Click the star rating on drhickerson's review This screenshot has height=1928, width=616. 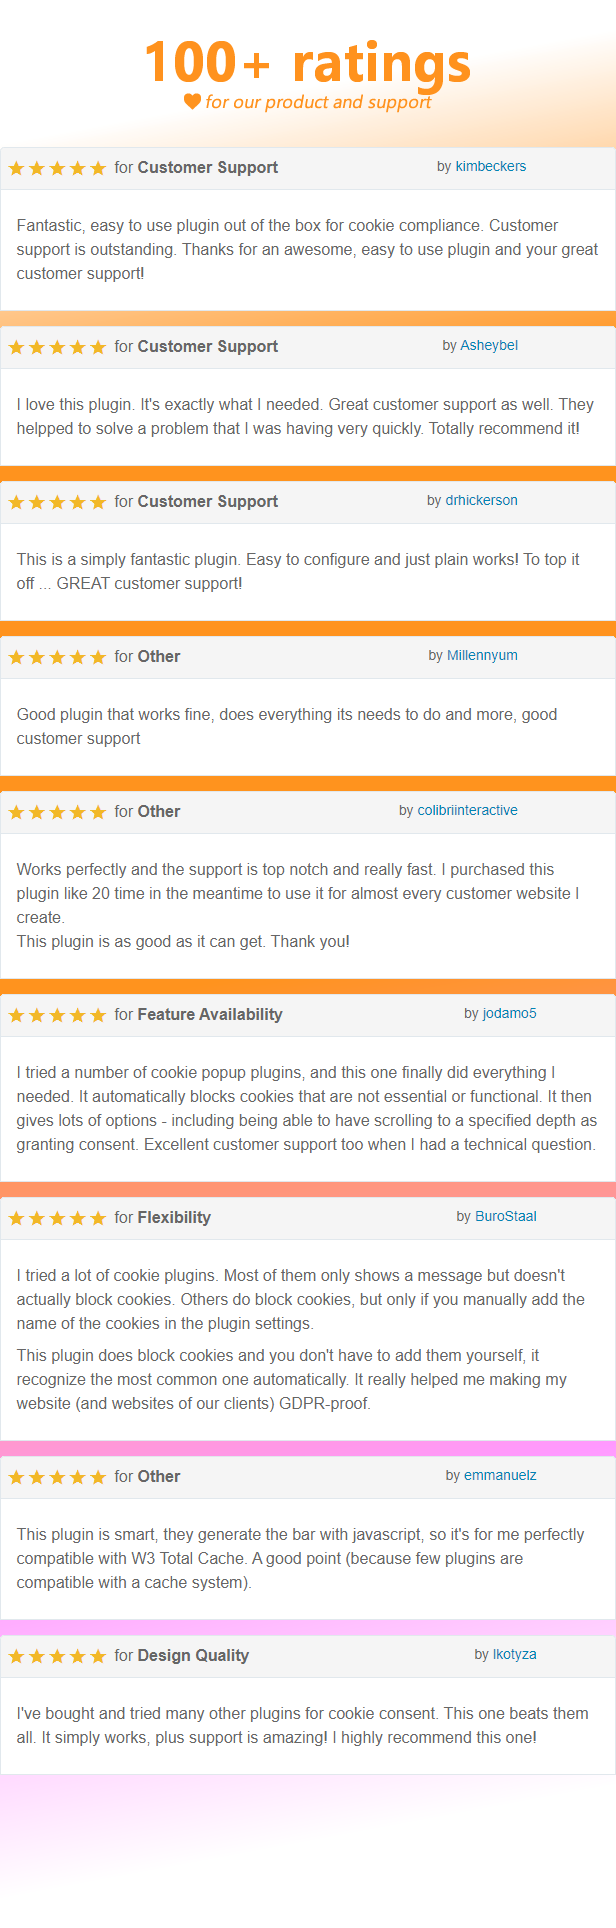57,502
